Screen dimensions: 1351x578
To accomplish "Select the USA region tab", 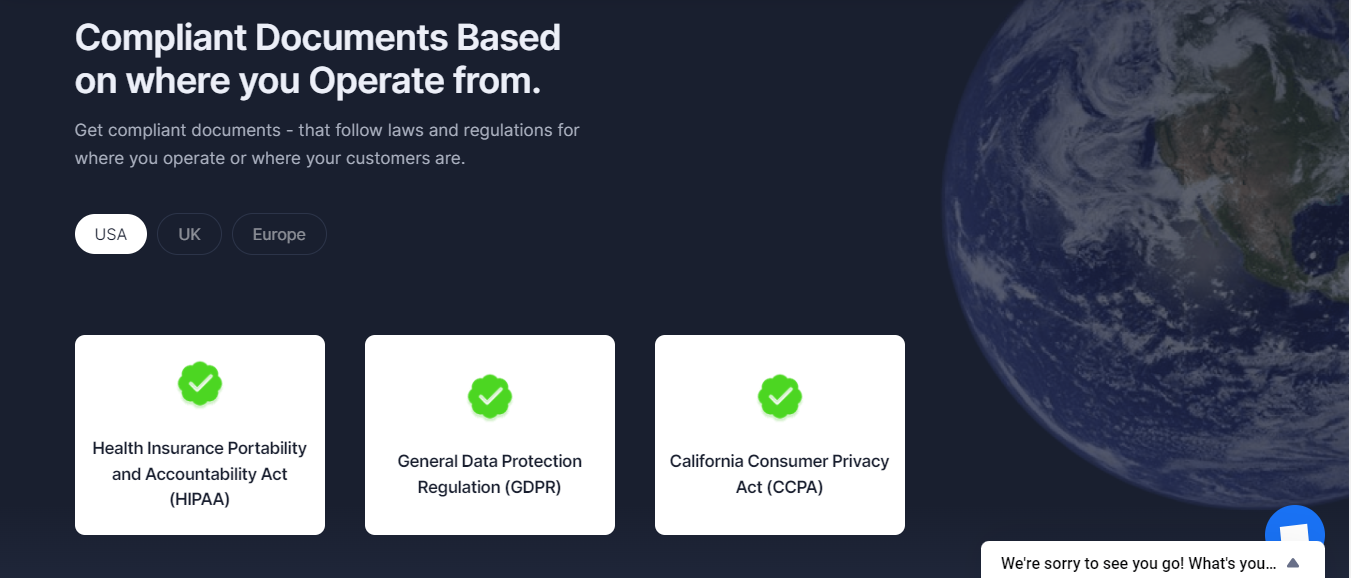I will click(x=111, y=234).
